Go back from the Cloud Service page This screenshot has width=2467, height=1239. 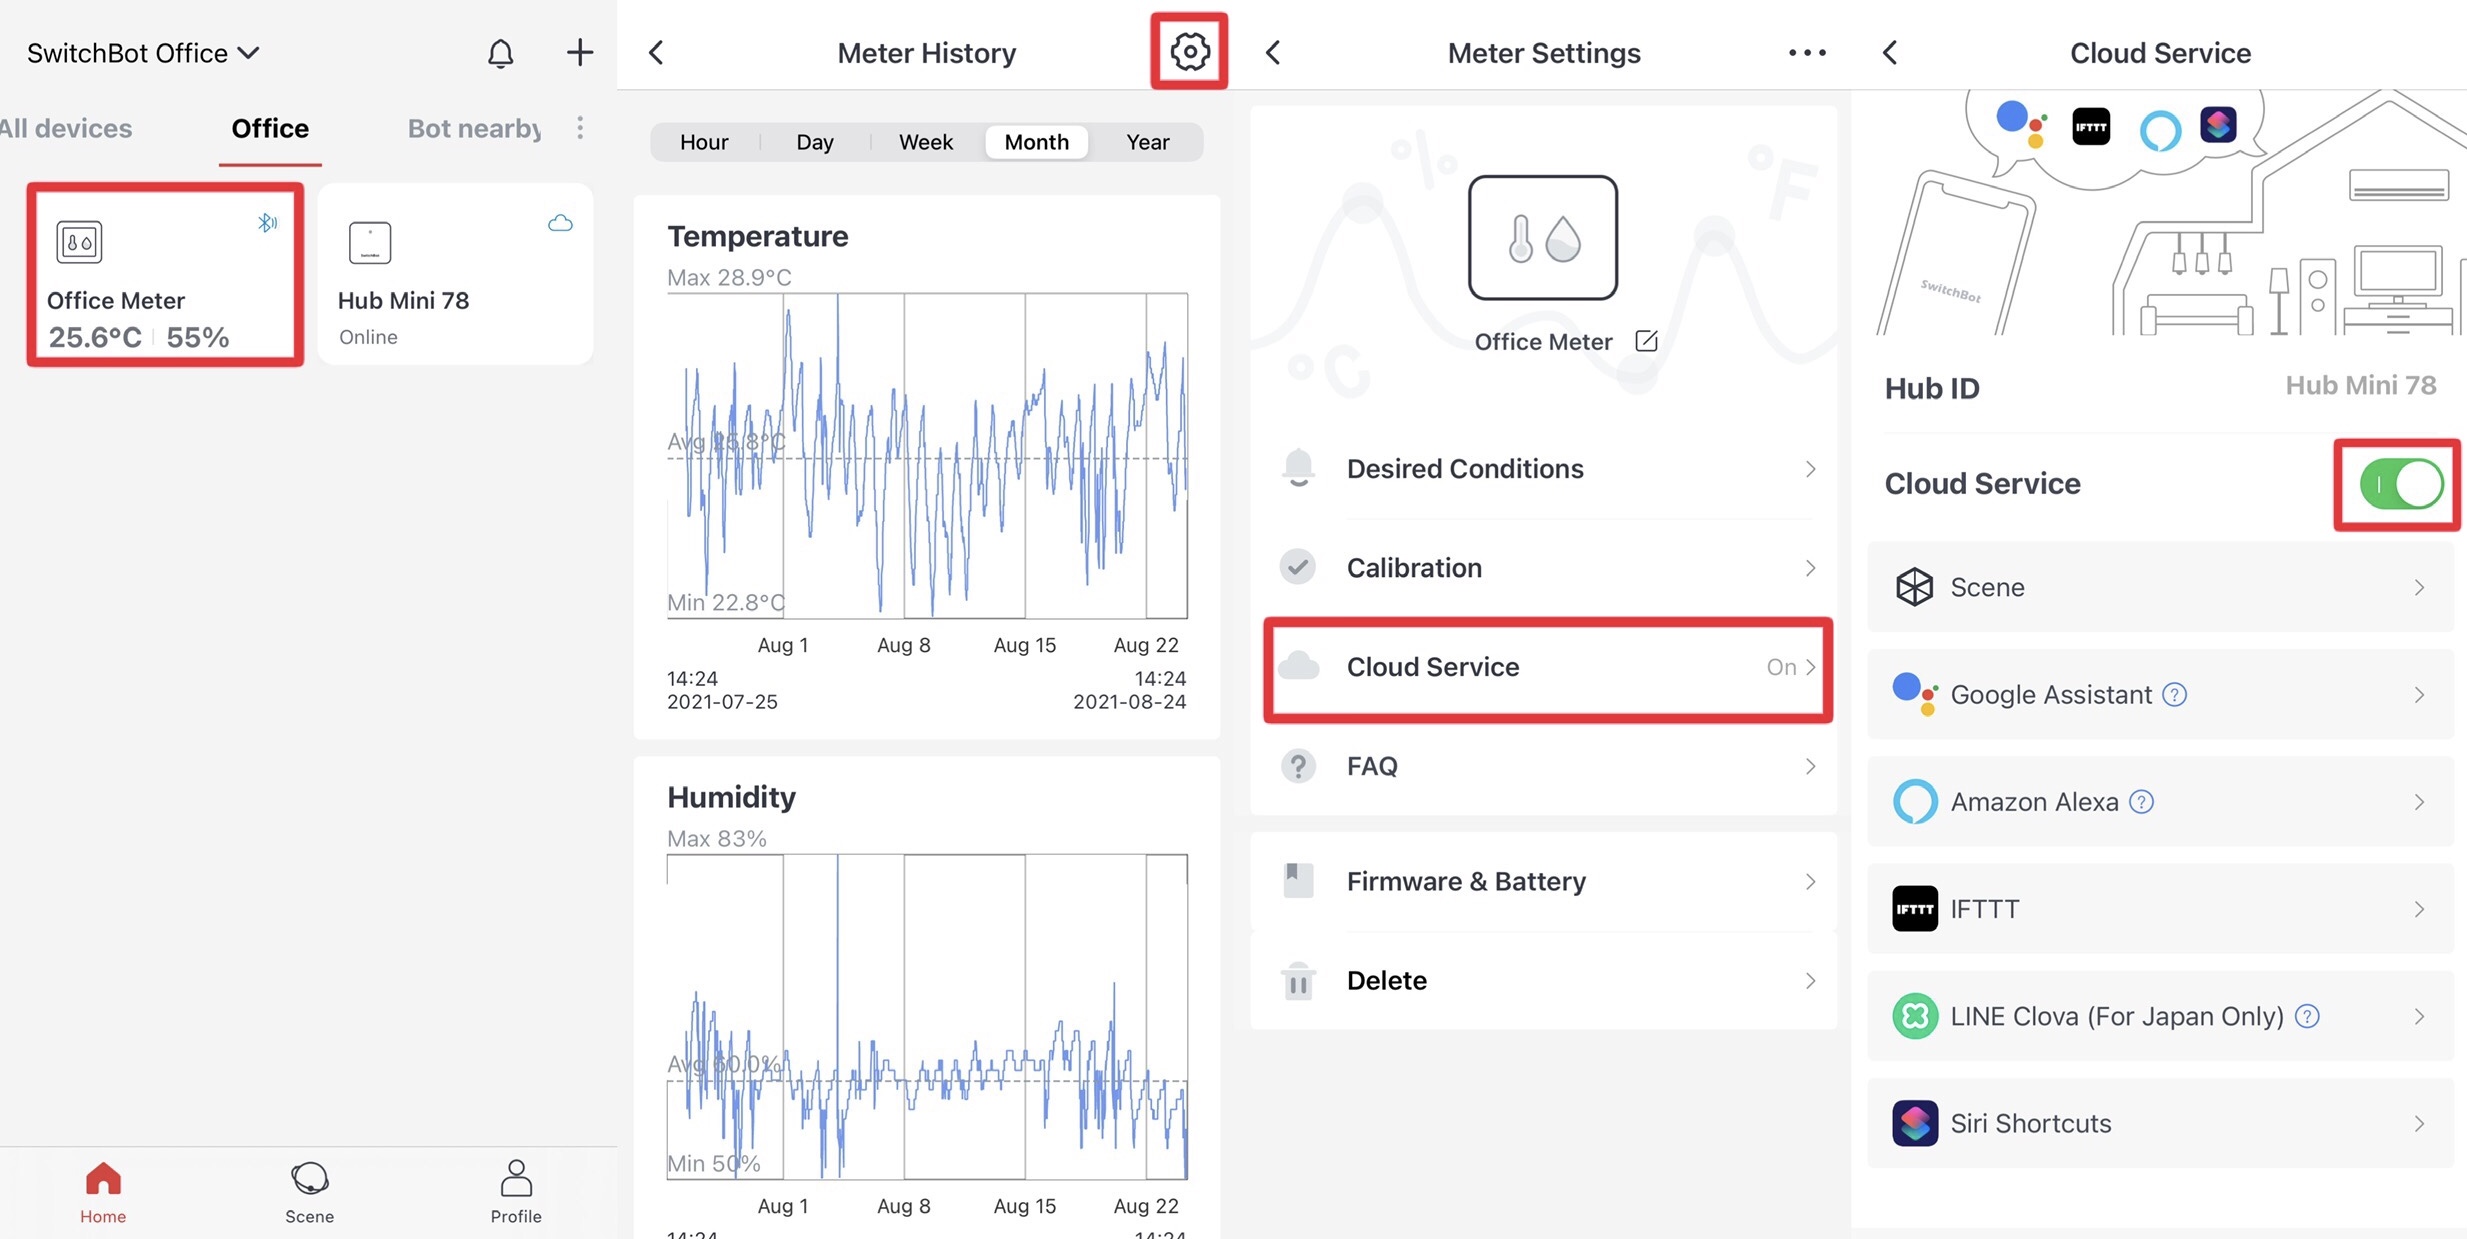tap(1889, 52)
